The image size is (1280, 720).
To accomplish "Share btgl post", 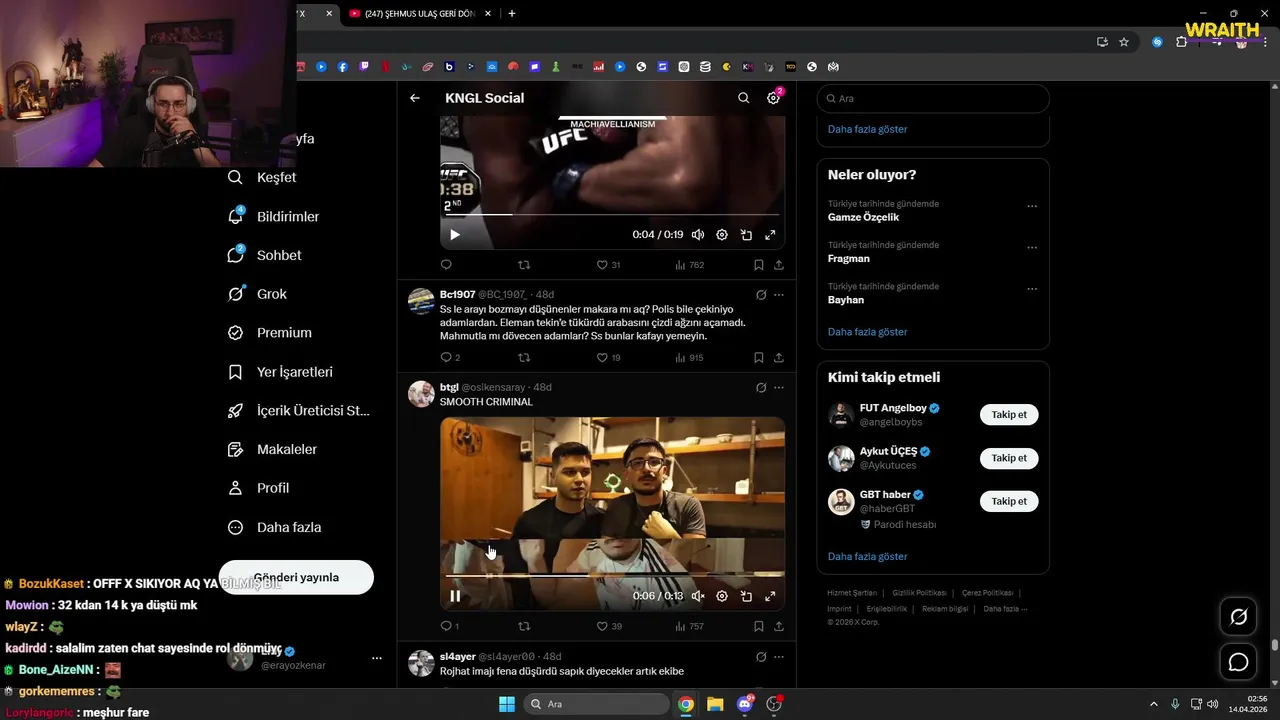I will 778,626.
